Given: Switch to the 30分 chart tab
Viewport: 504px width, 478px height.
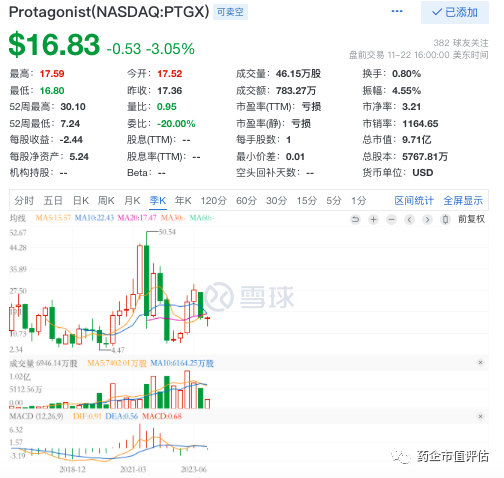Looking at the screenshot, I should coord(277,201).
